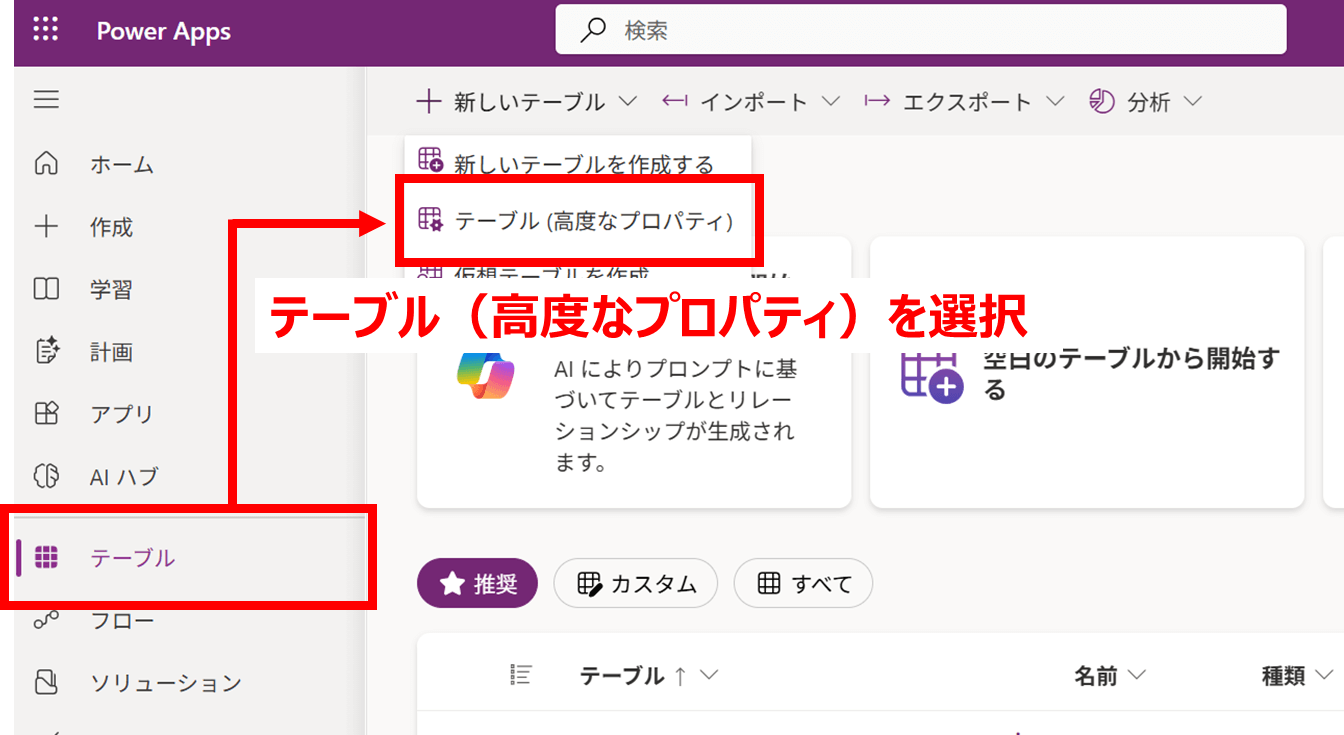This screenshot has height=735, width=1344.
Task: Open the AI により description card
Action: pyautogui.click(x=634, y=372)
